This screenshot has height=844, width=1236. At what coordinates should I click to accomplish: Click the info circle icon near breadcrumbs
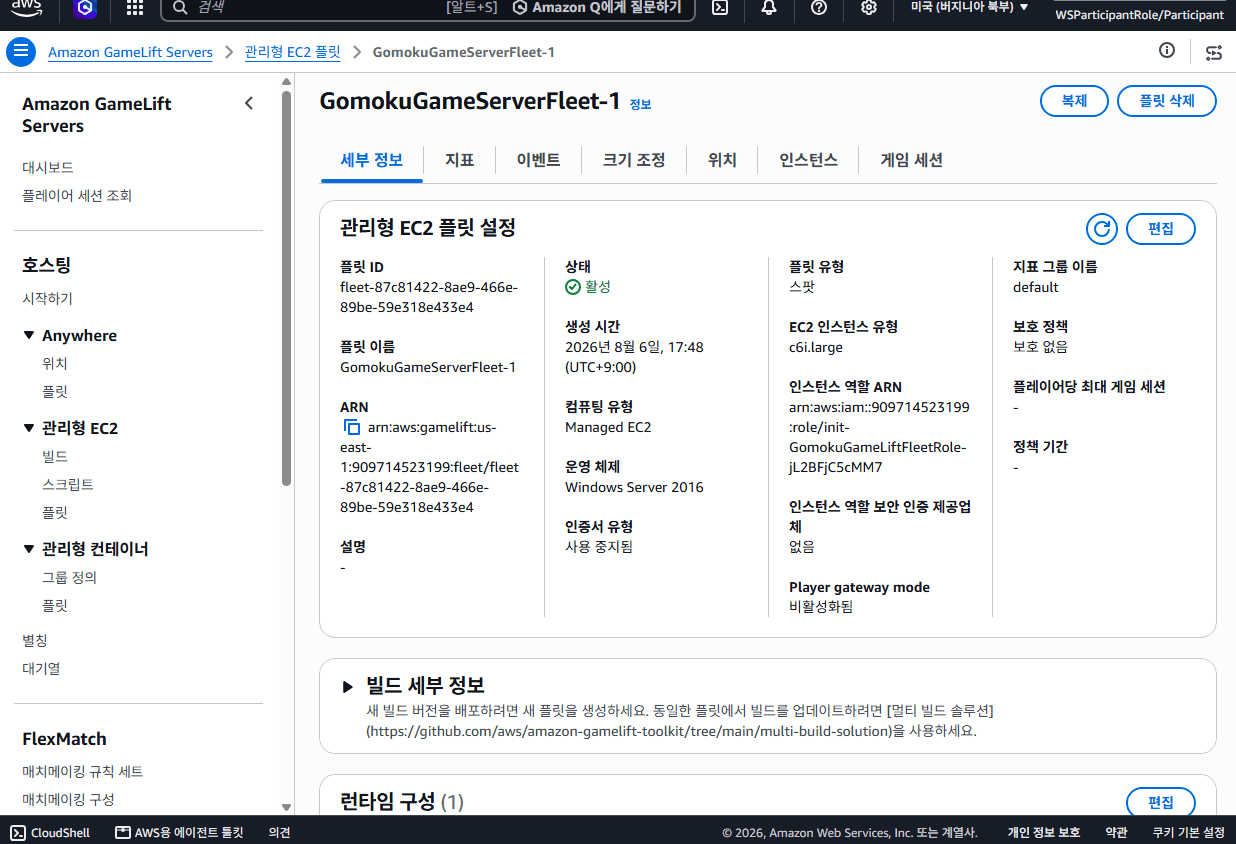pos(1167,51)
